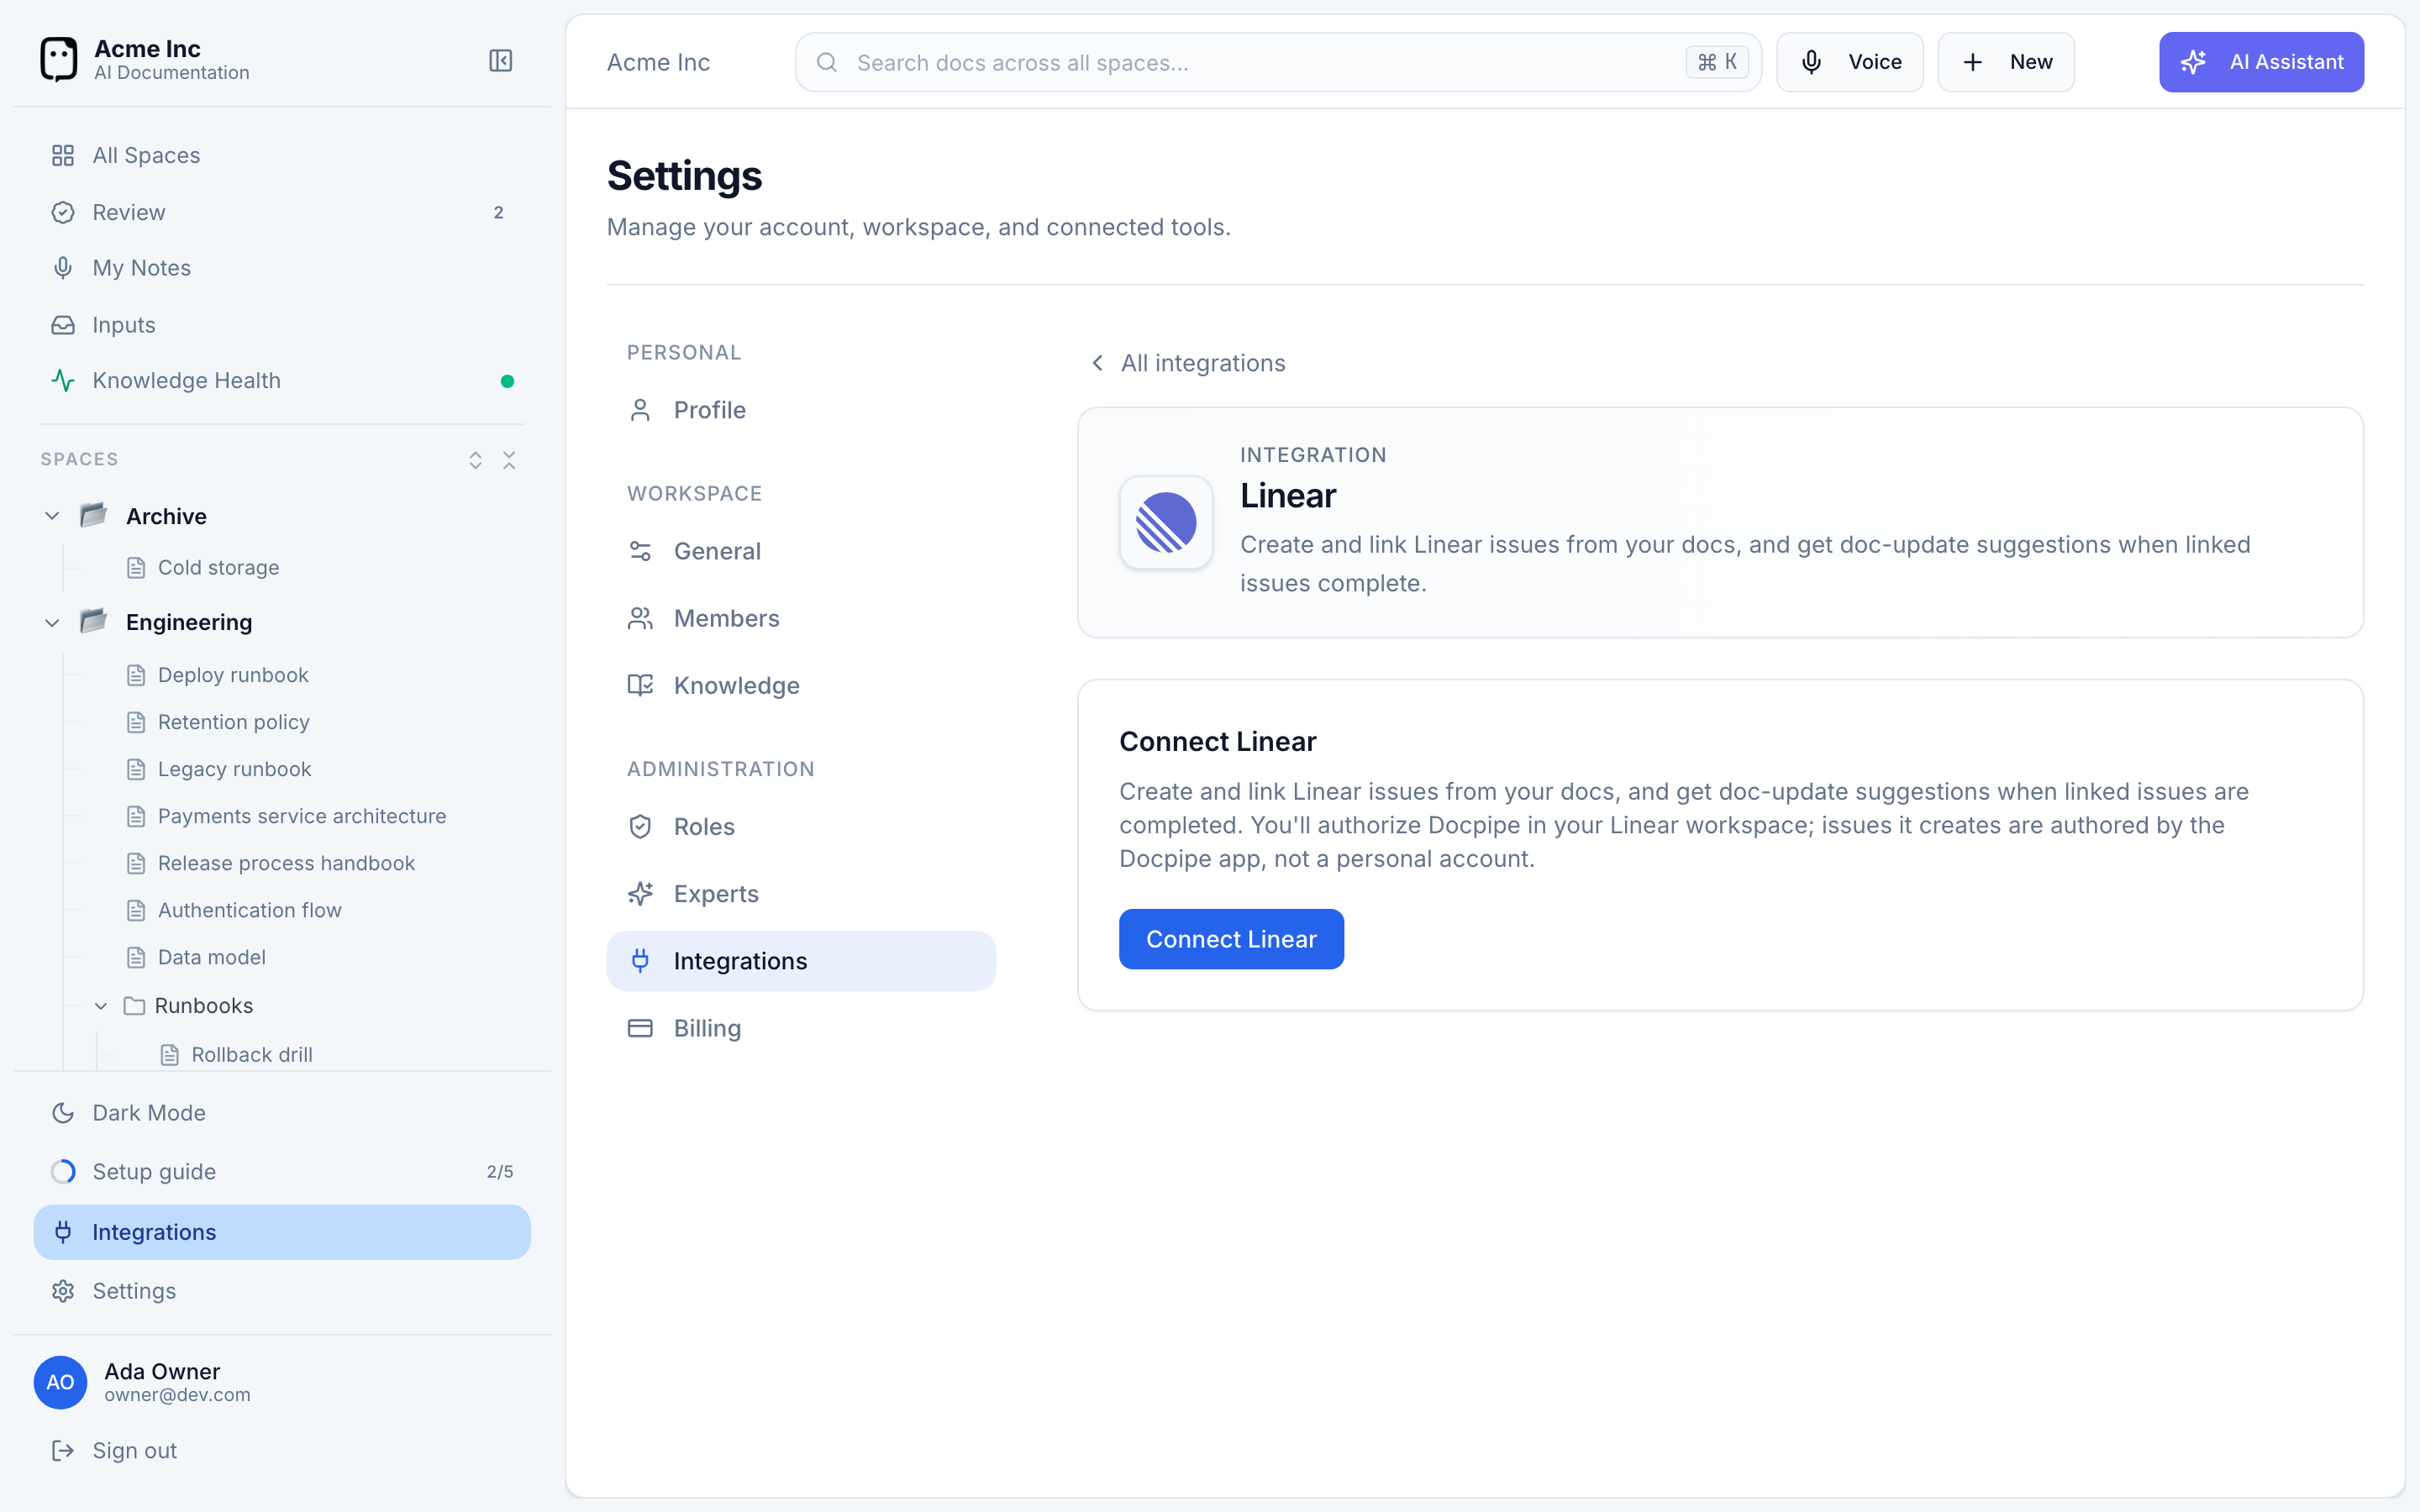Open Billing settings

pos(800,1028)
